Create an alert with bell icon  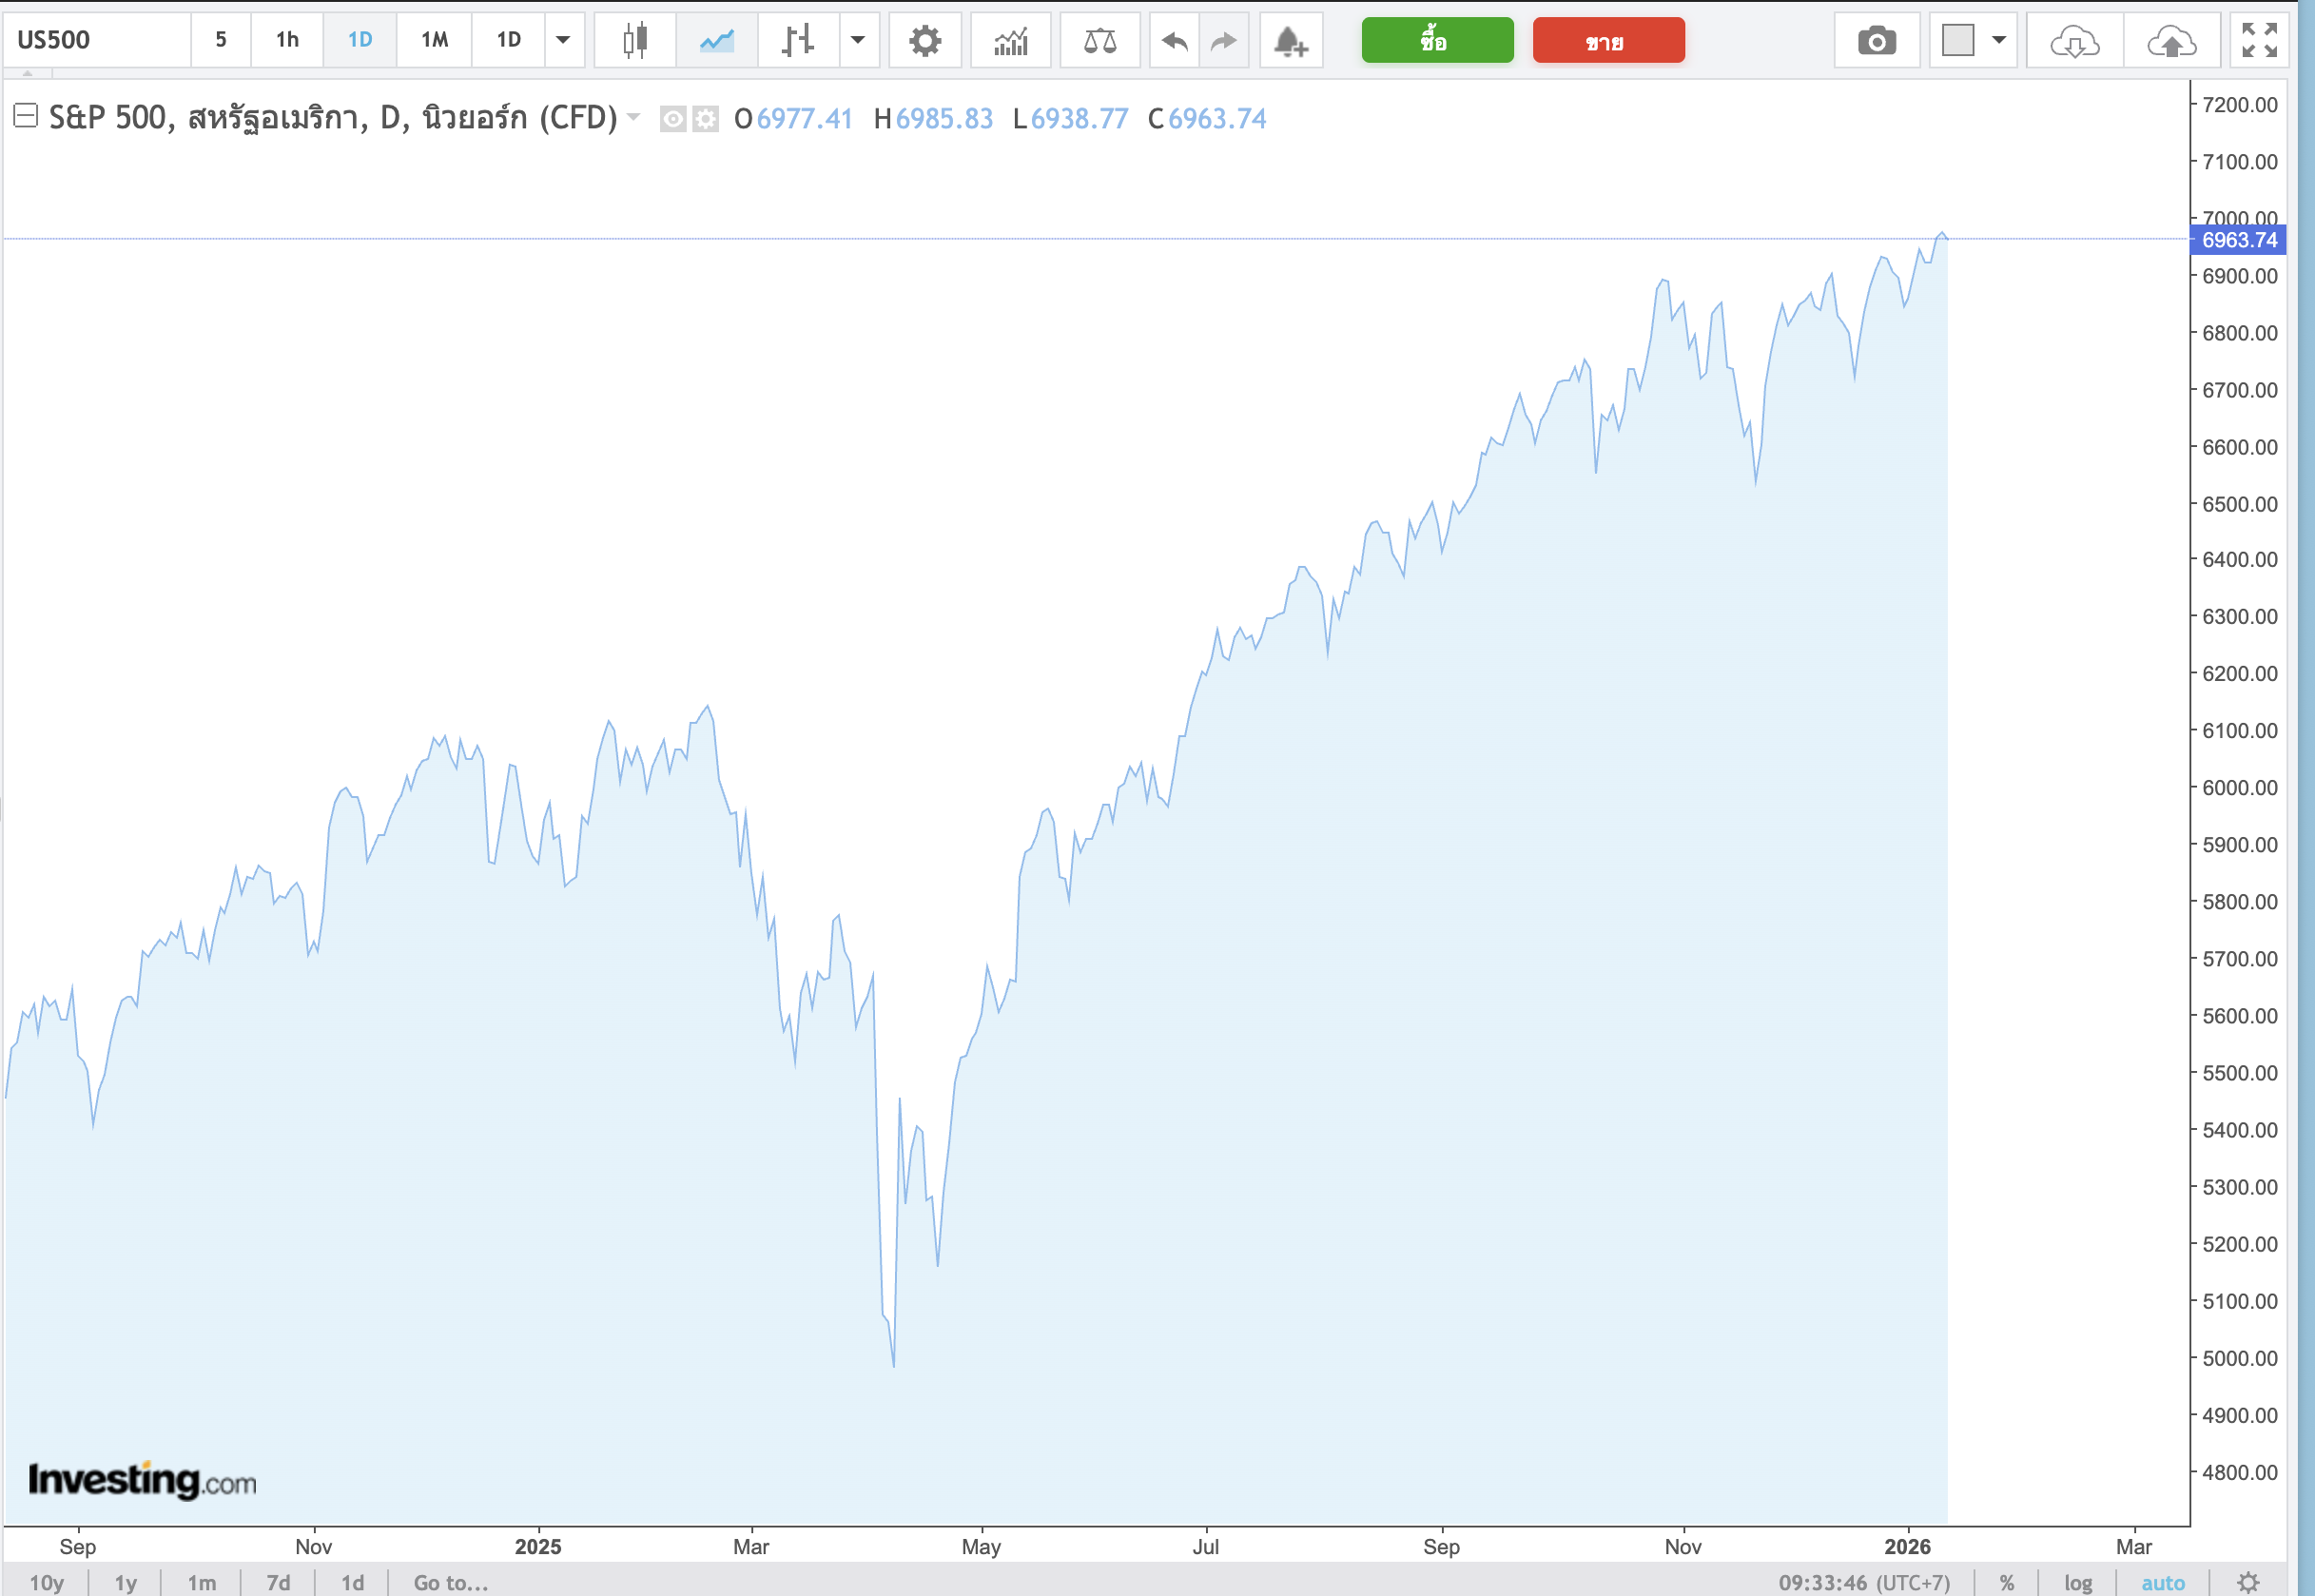click(1290, 41)
